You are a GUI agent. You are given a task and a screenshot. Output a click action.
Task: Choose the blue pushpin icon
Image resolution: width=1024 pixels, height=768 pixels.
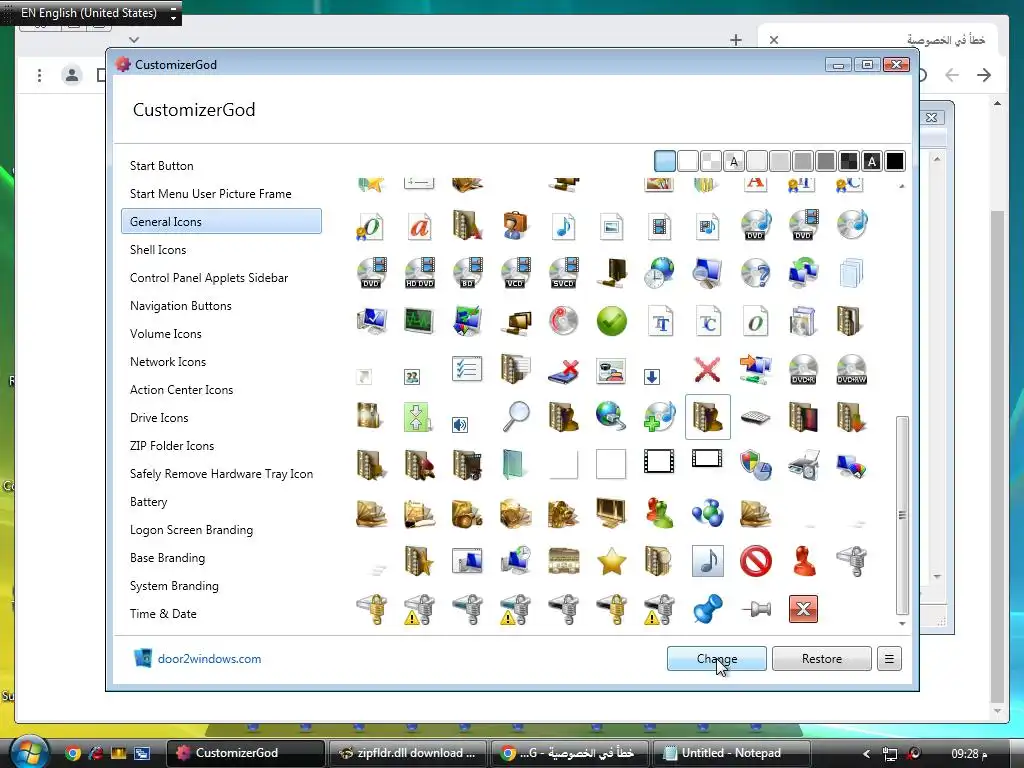[x=707, y=609]
